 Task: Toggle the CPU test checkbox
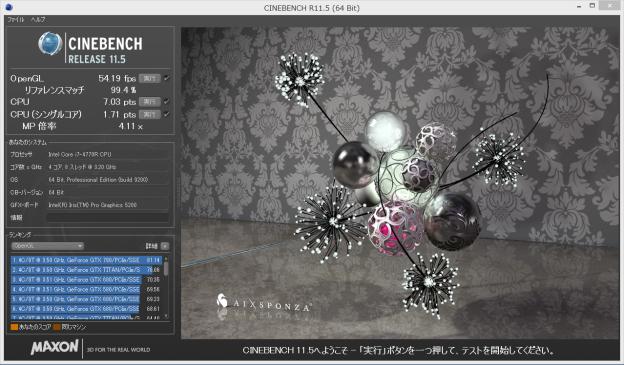point(166,102)
